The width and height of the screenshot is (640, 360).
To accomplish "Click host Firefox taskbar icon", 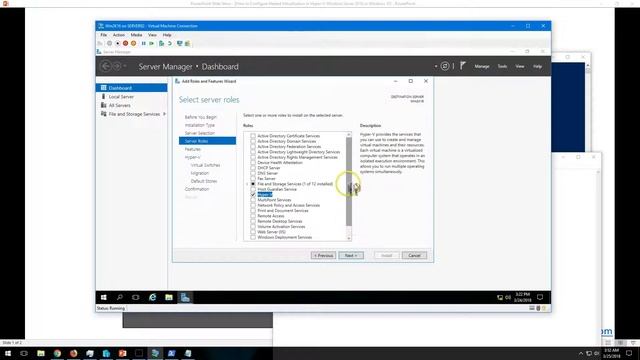I will tap(73, 353).
